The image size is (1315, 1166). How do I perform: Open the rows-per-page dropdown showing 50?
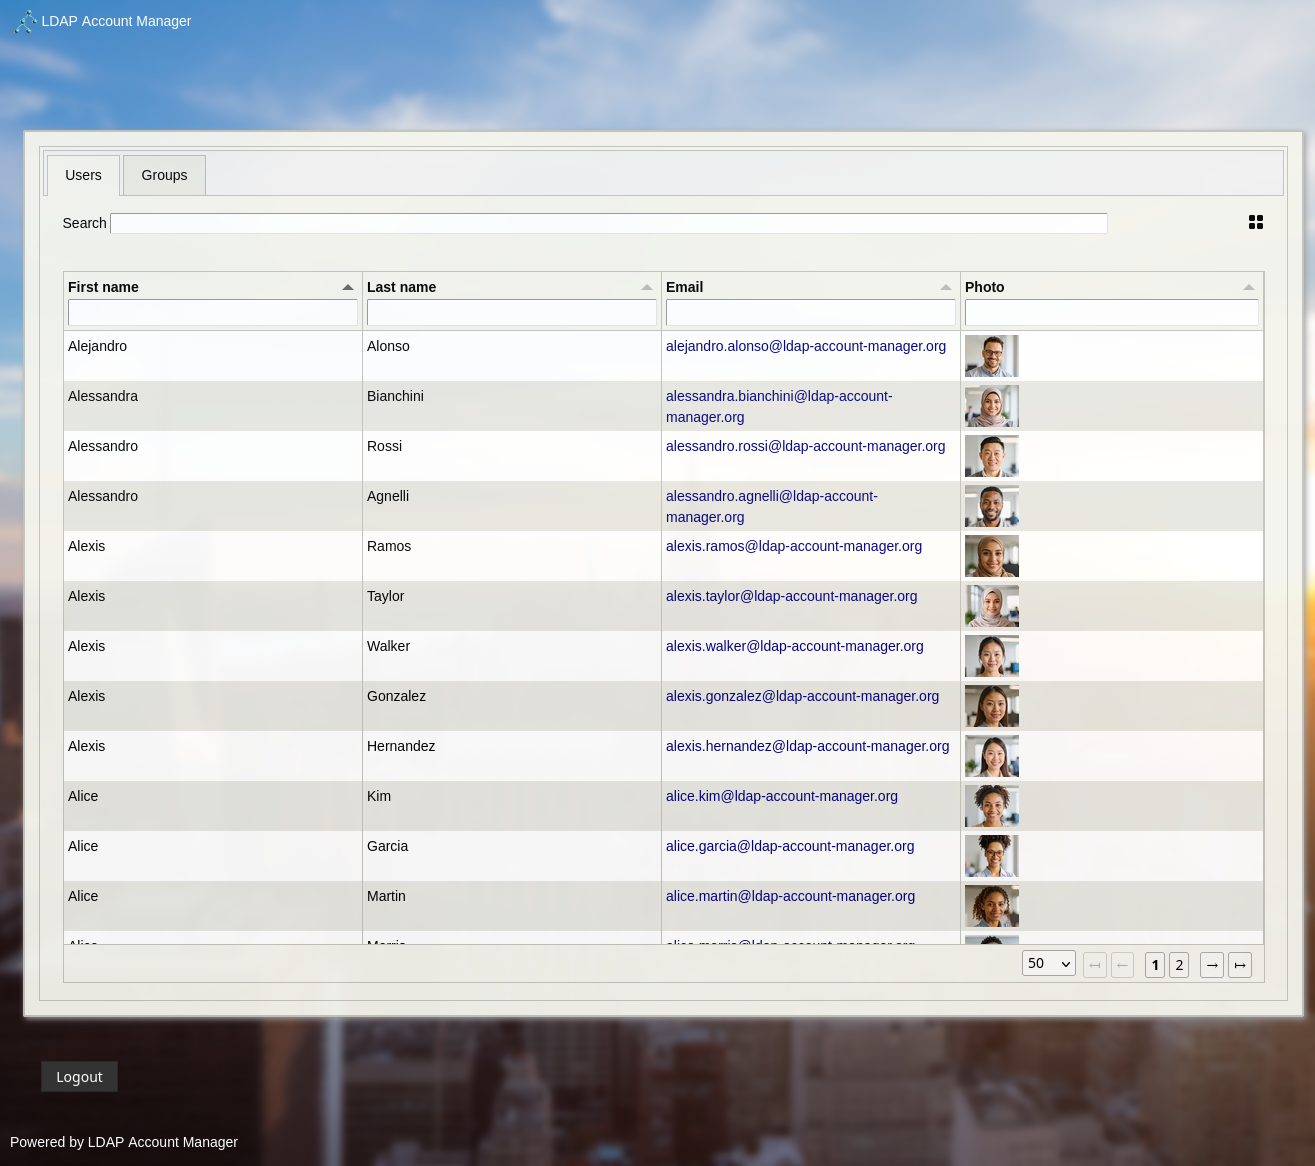coord(1048,964)
